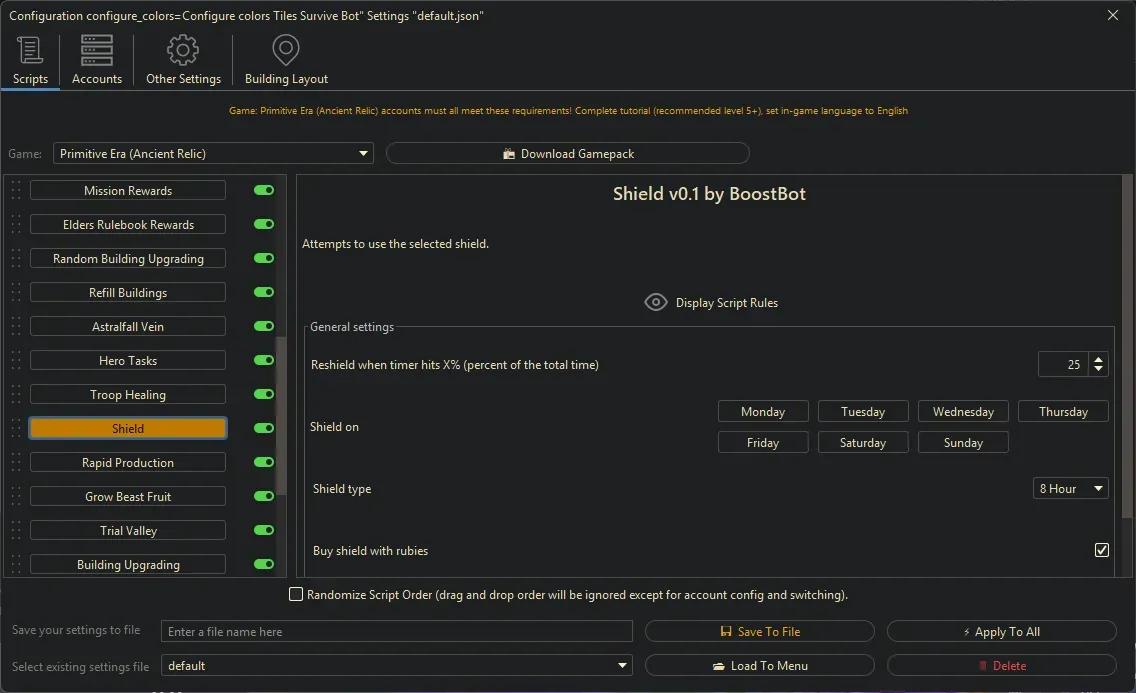
Task: Toggle off Mission Rewards script
Action: (x=263, y=190)
